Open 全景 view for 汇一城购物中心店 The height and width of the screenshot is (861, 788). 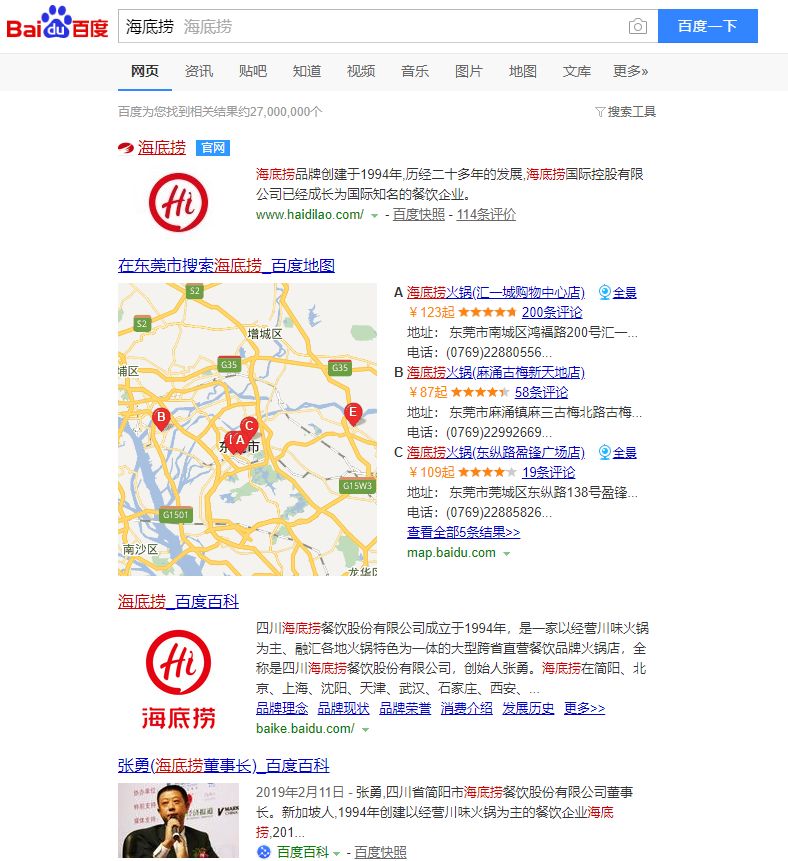[x=618, y=293]
